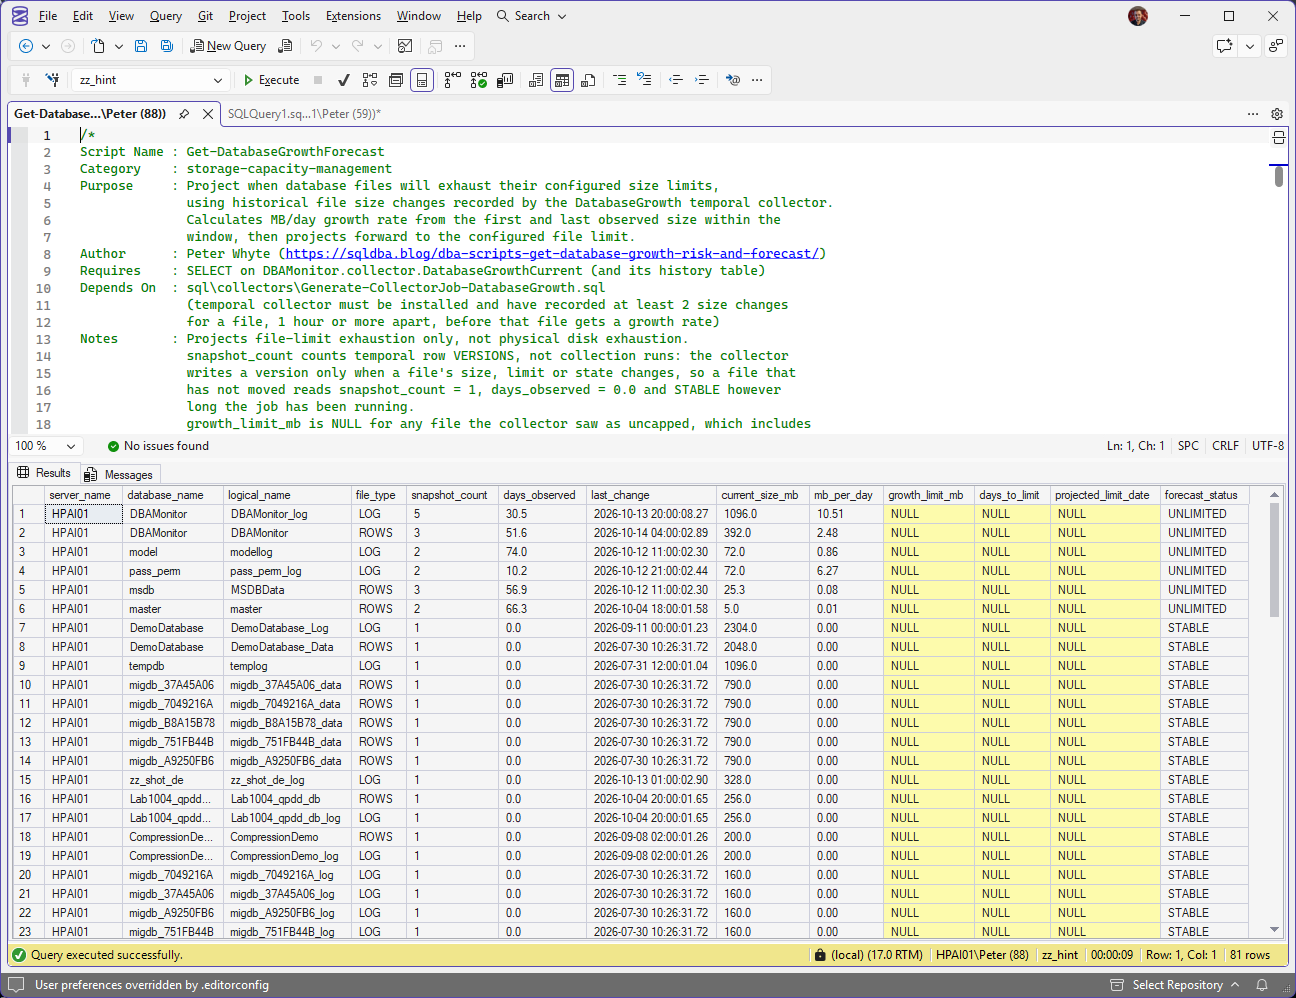Click the Navigate Backward arrow icon
1296x998 pixels.
(x=26, y=46)
